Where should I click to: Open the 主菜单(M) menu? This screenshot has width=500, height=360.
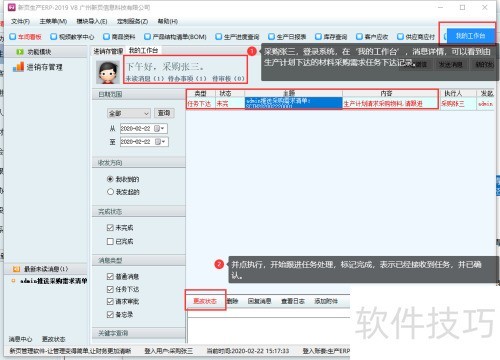53,21
